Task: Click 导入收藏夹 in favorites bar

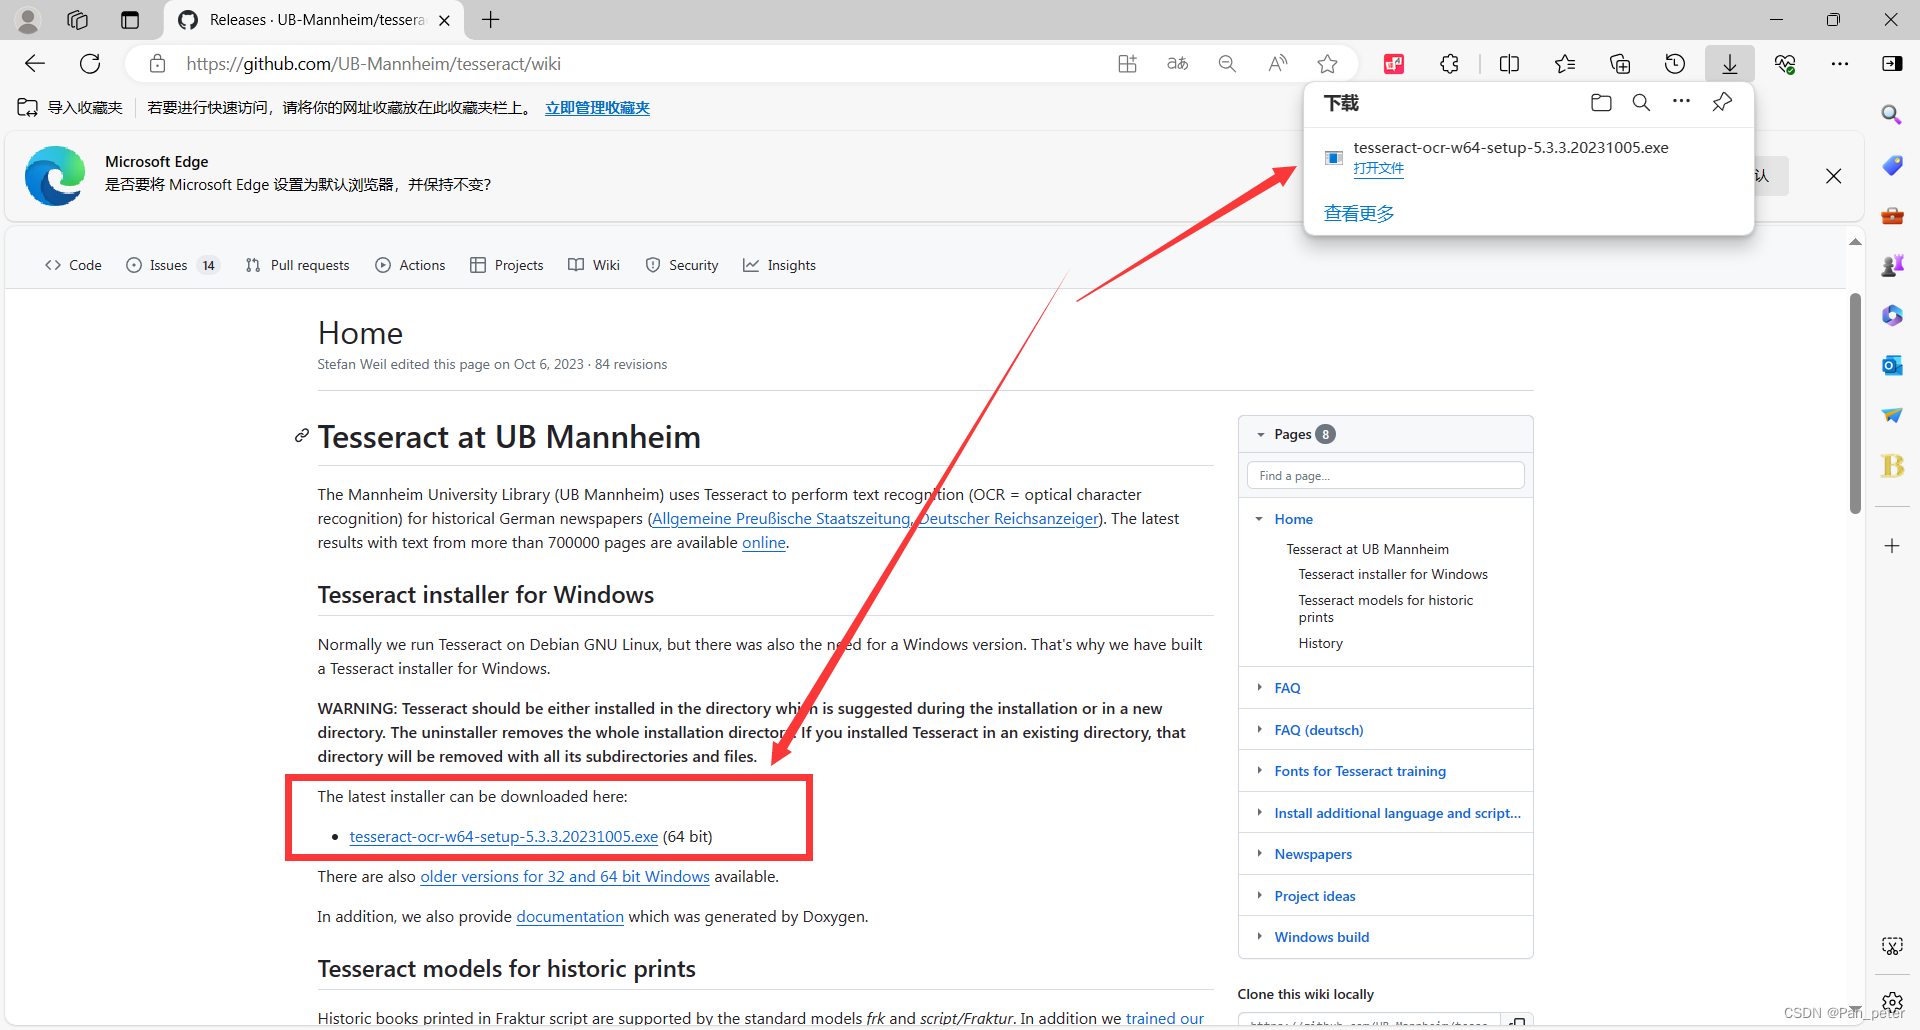Action: (x=70, y=108)
